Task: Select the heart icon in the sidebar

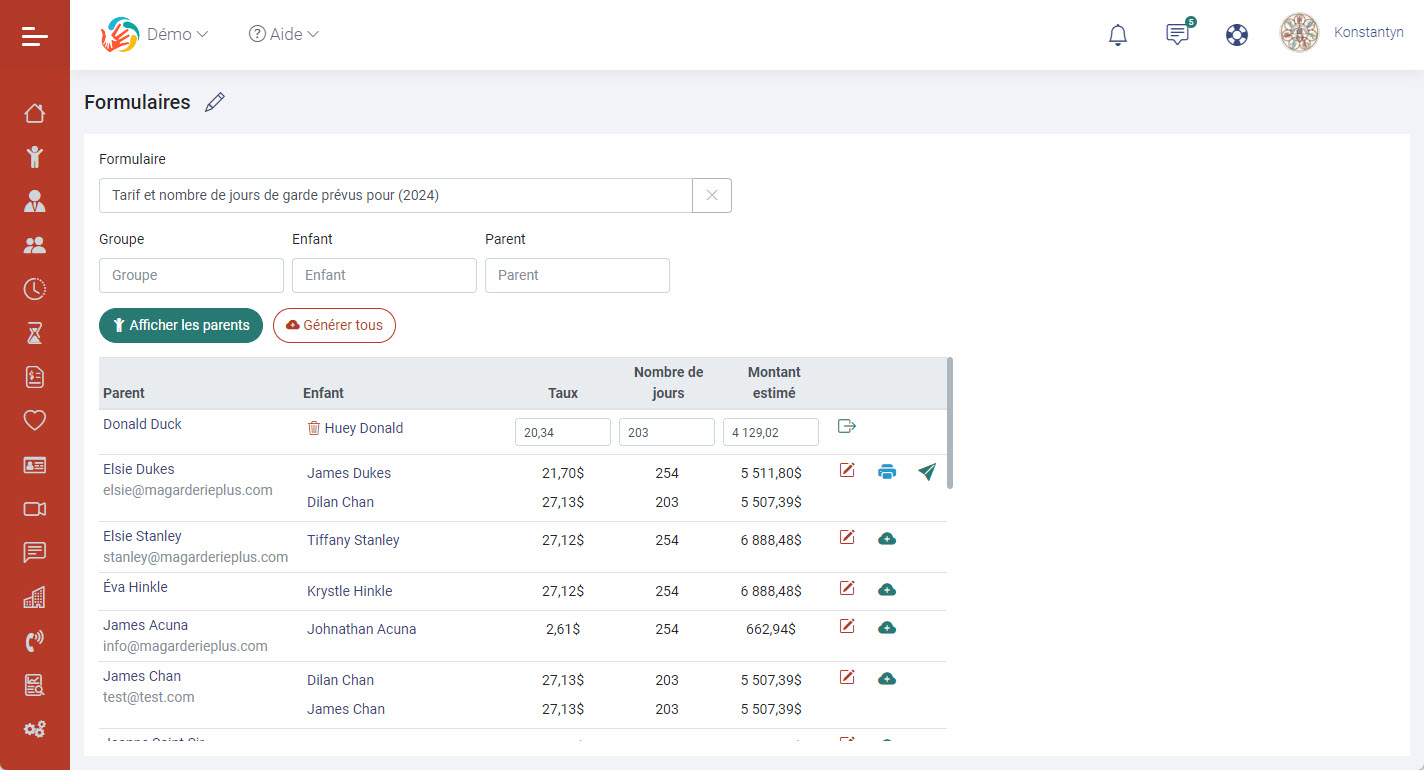Action: (x=34, y=420)
